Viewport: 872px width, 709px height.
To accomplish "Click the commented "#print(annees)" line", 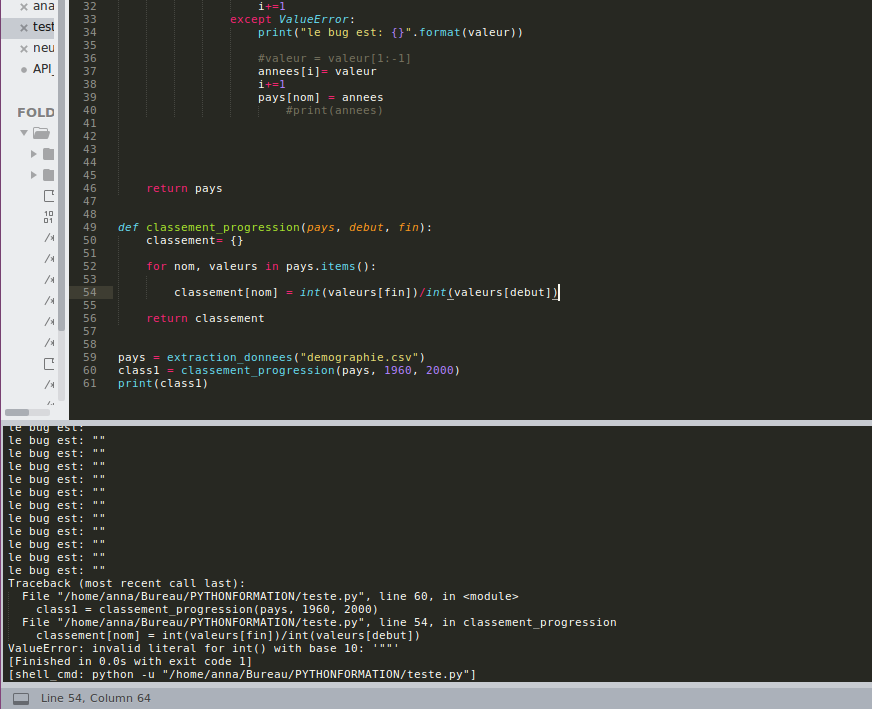I will click(x=334, y=110).
